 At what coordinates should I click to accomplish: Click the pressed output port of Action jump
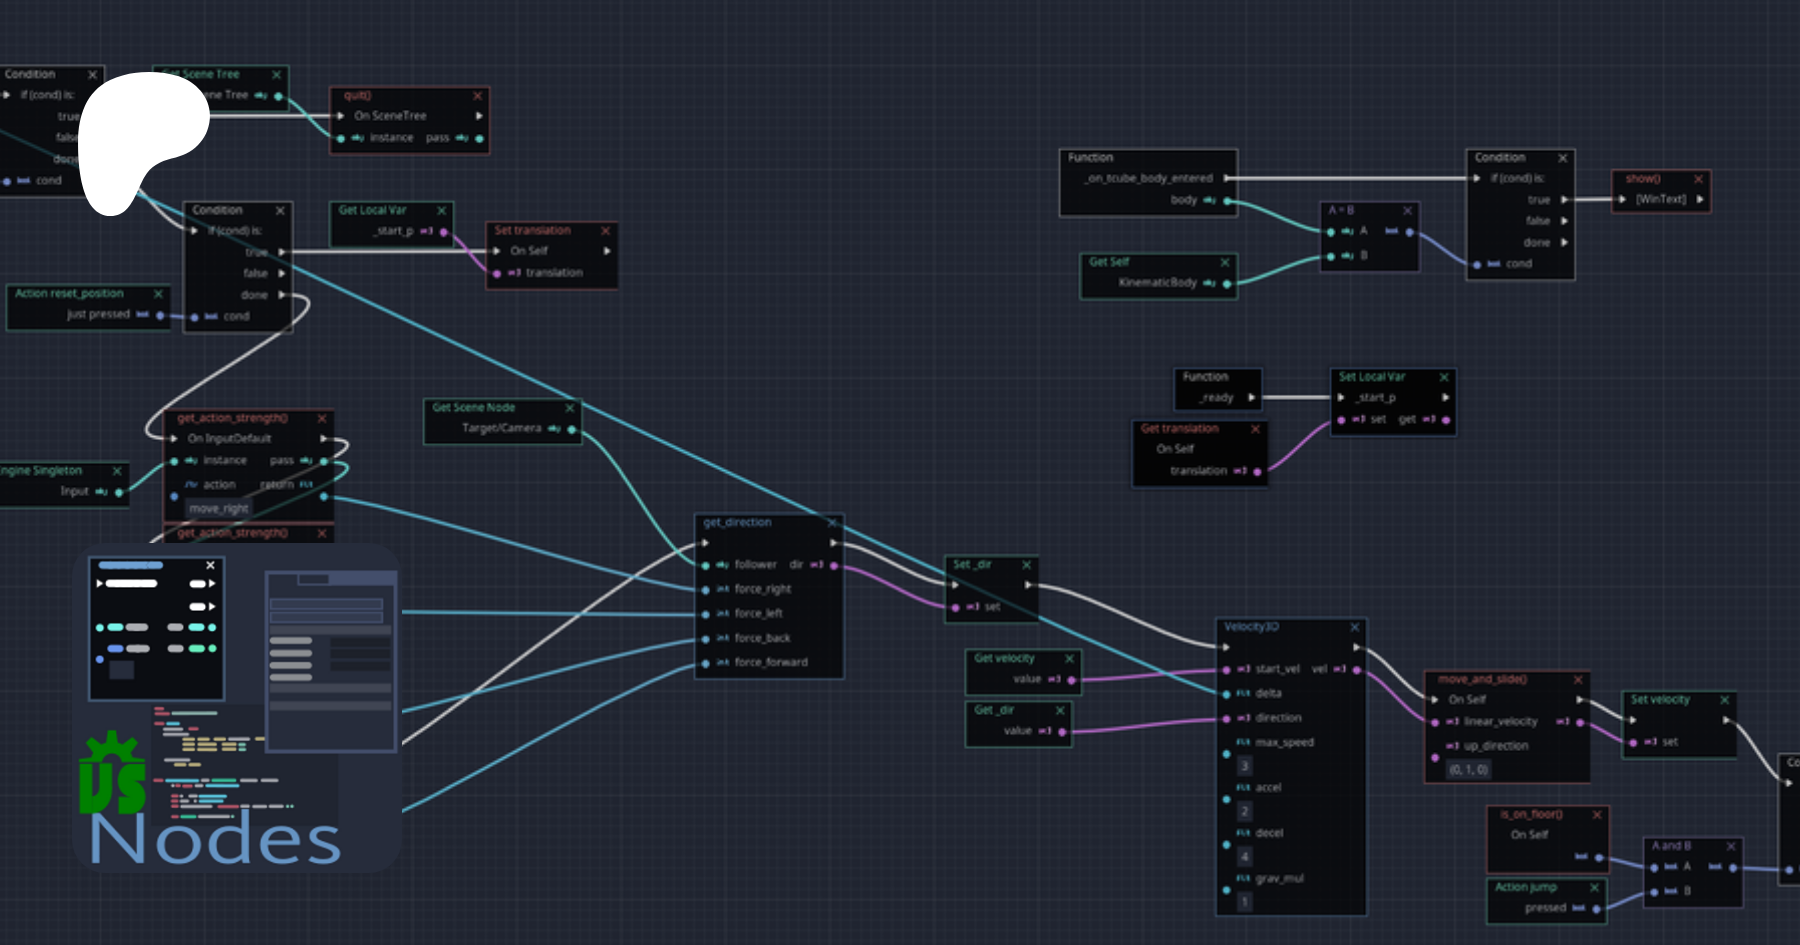coord(1596,909)
